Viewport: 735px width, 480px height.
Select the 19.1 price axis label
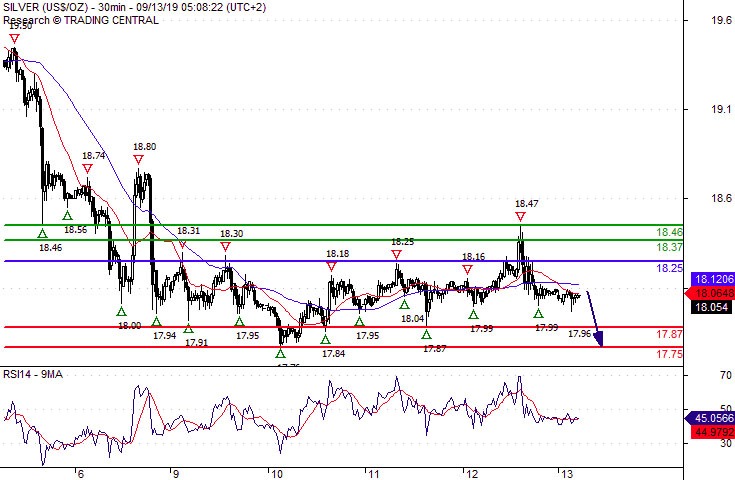point(721,109)
